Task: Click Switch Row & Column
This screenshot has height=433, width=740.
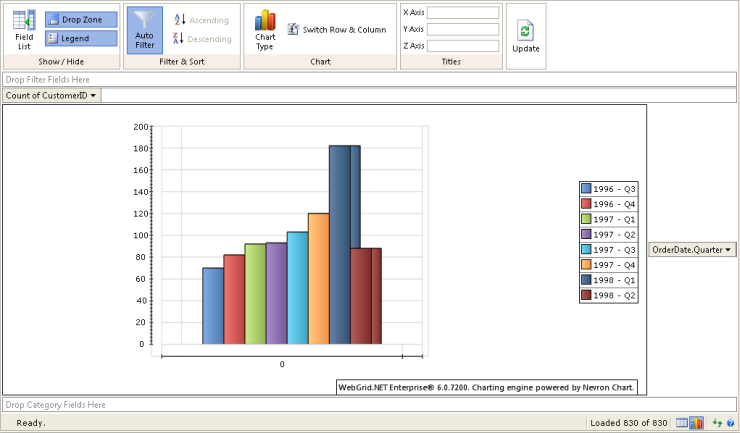Action: coord(337,30)
